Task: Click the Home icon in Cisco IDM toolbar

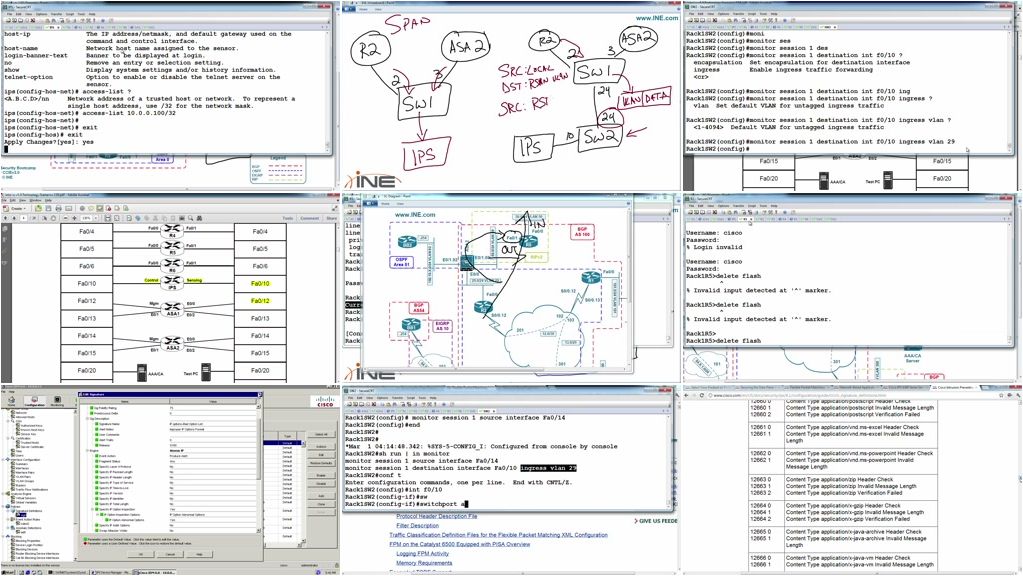Action: coord(12,400)
